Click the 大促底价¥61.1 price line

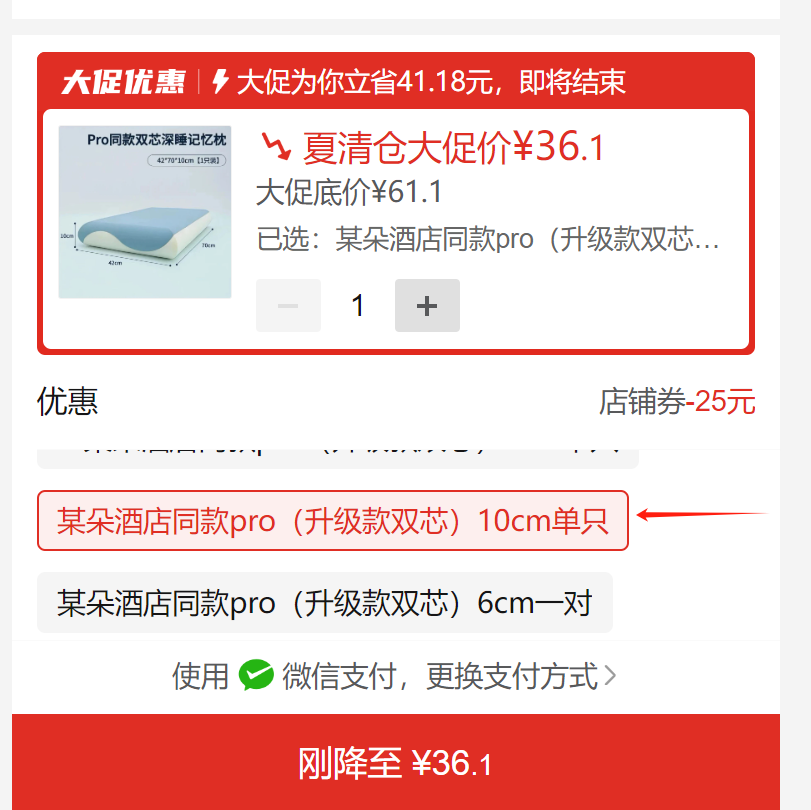(x=349, y=192)
